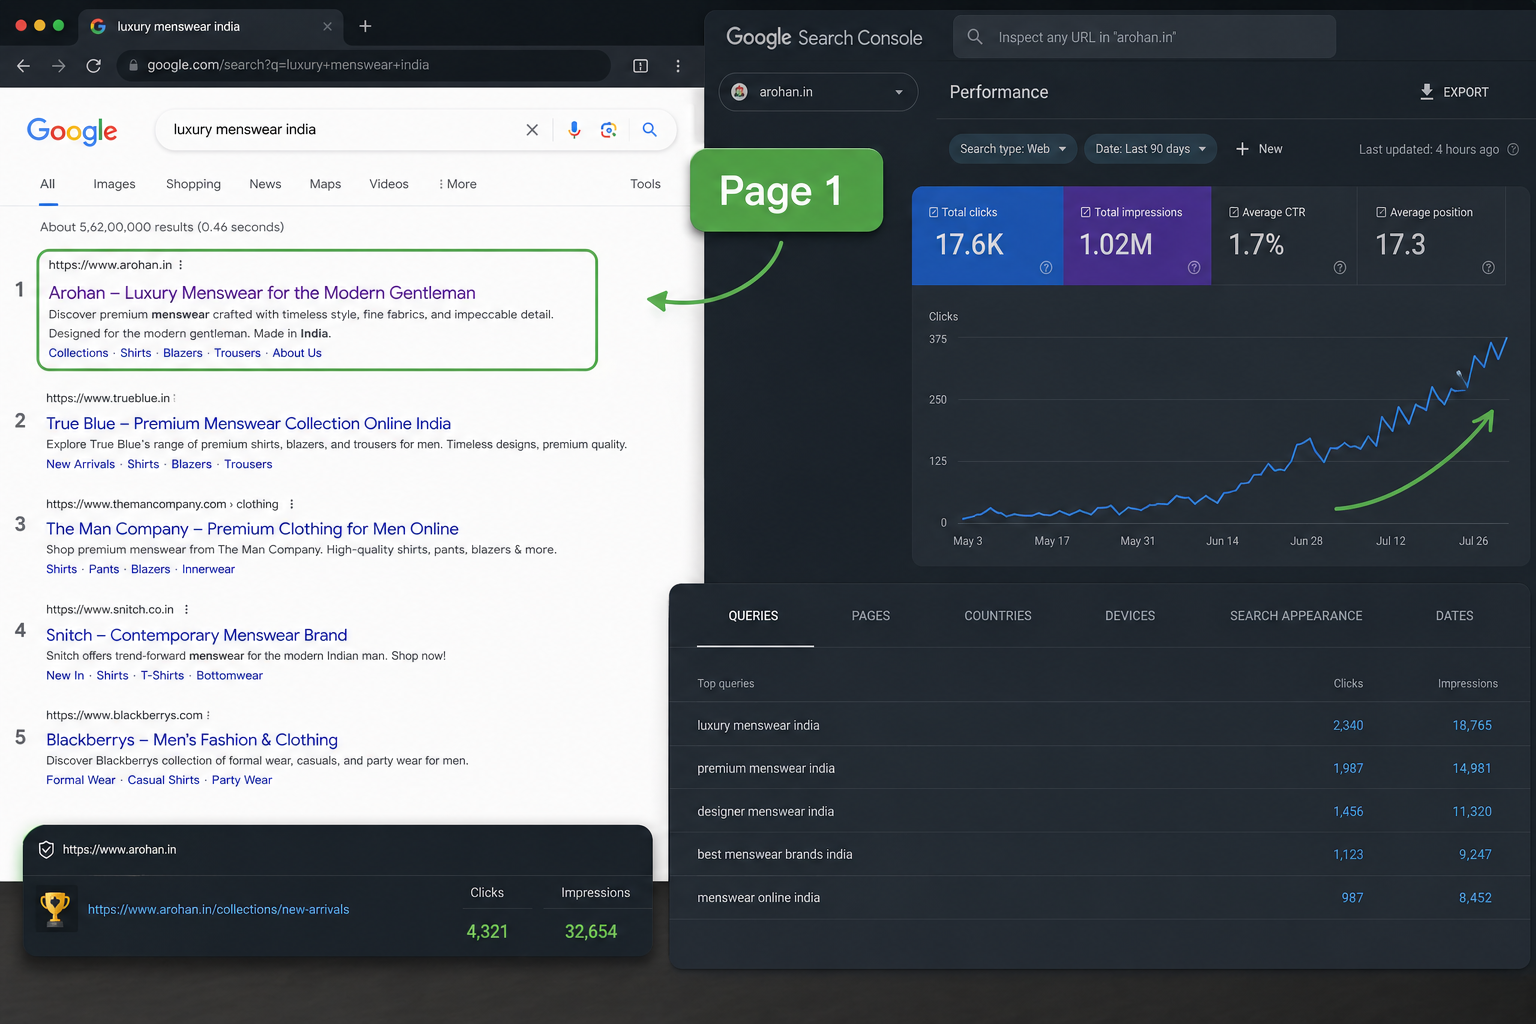The height and width of the screenshot is (1024, 1536).
Task: Switch to the Videos results tab
Action: 389,184
